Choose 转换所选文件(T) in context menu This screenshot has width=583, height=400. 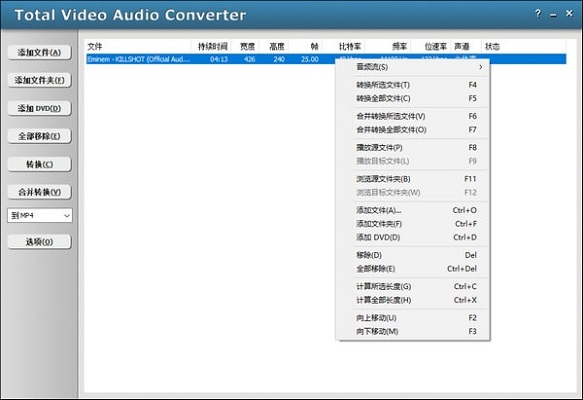click(413, 85)
